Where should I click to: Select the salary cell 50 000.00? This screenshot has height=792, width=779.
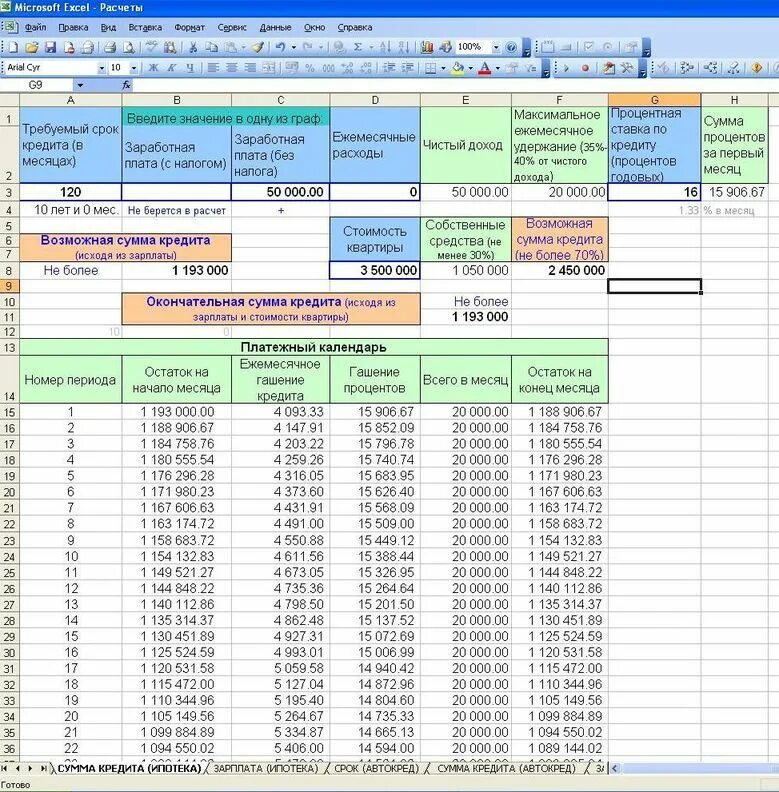point(280,192)
